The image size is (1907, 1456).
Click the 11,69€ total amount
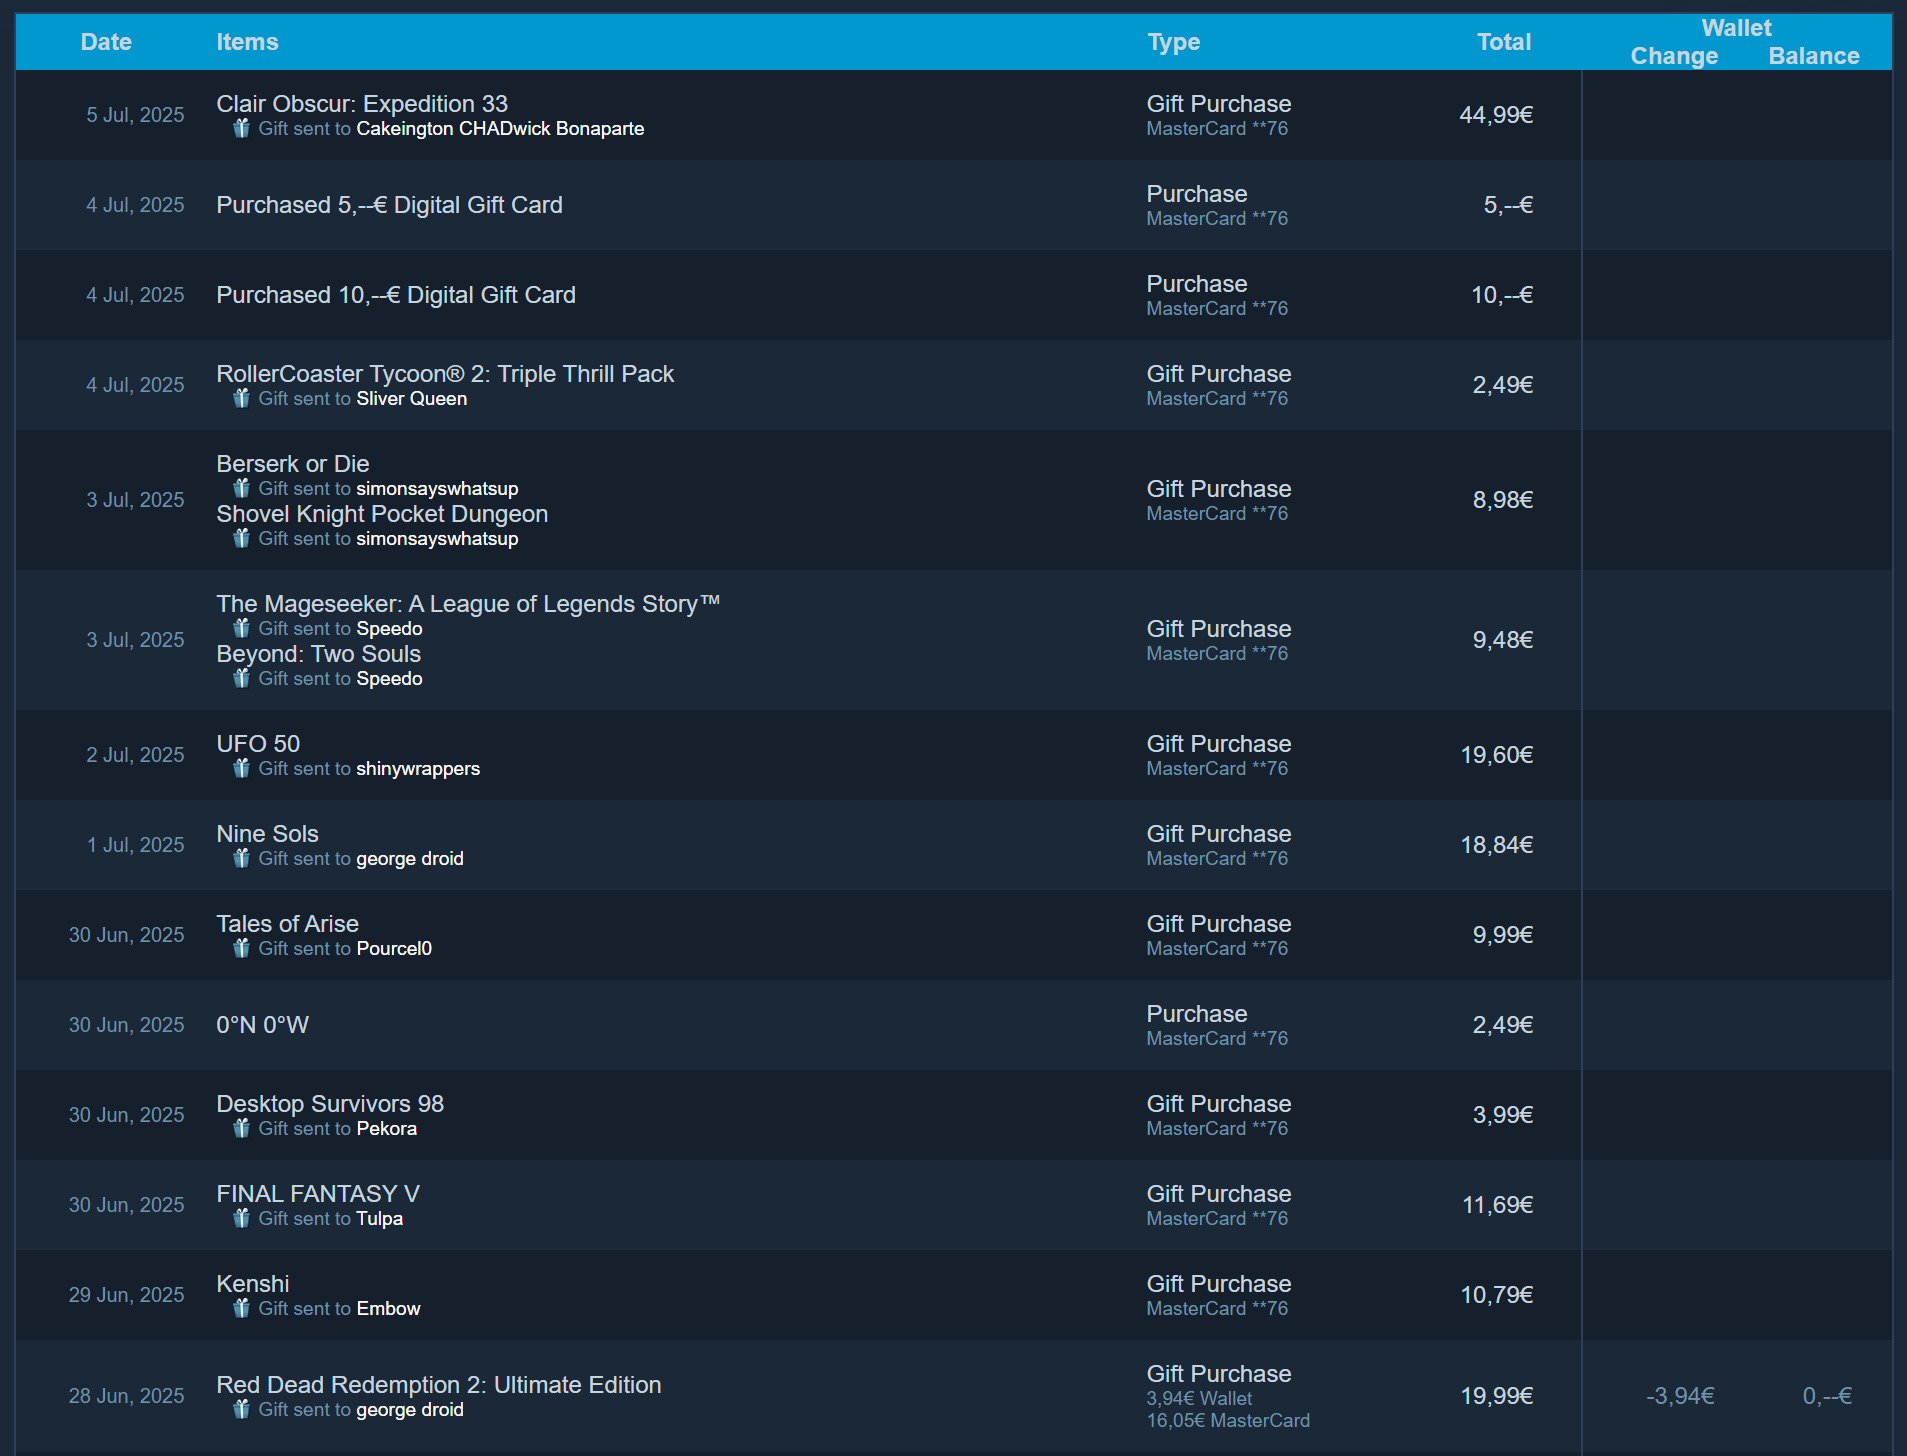pos(1498,1205)
